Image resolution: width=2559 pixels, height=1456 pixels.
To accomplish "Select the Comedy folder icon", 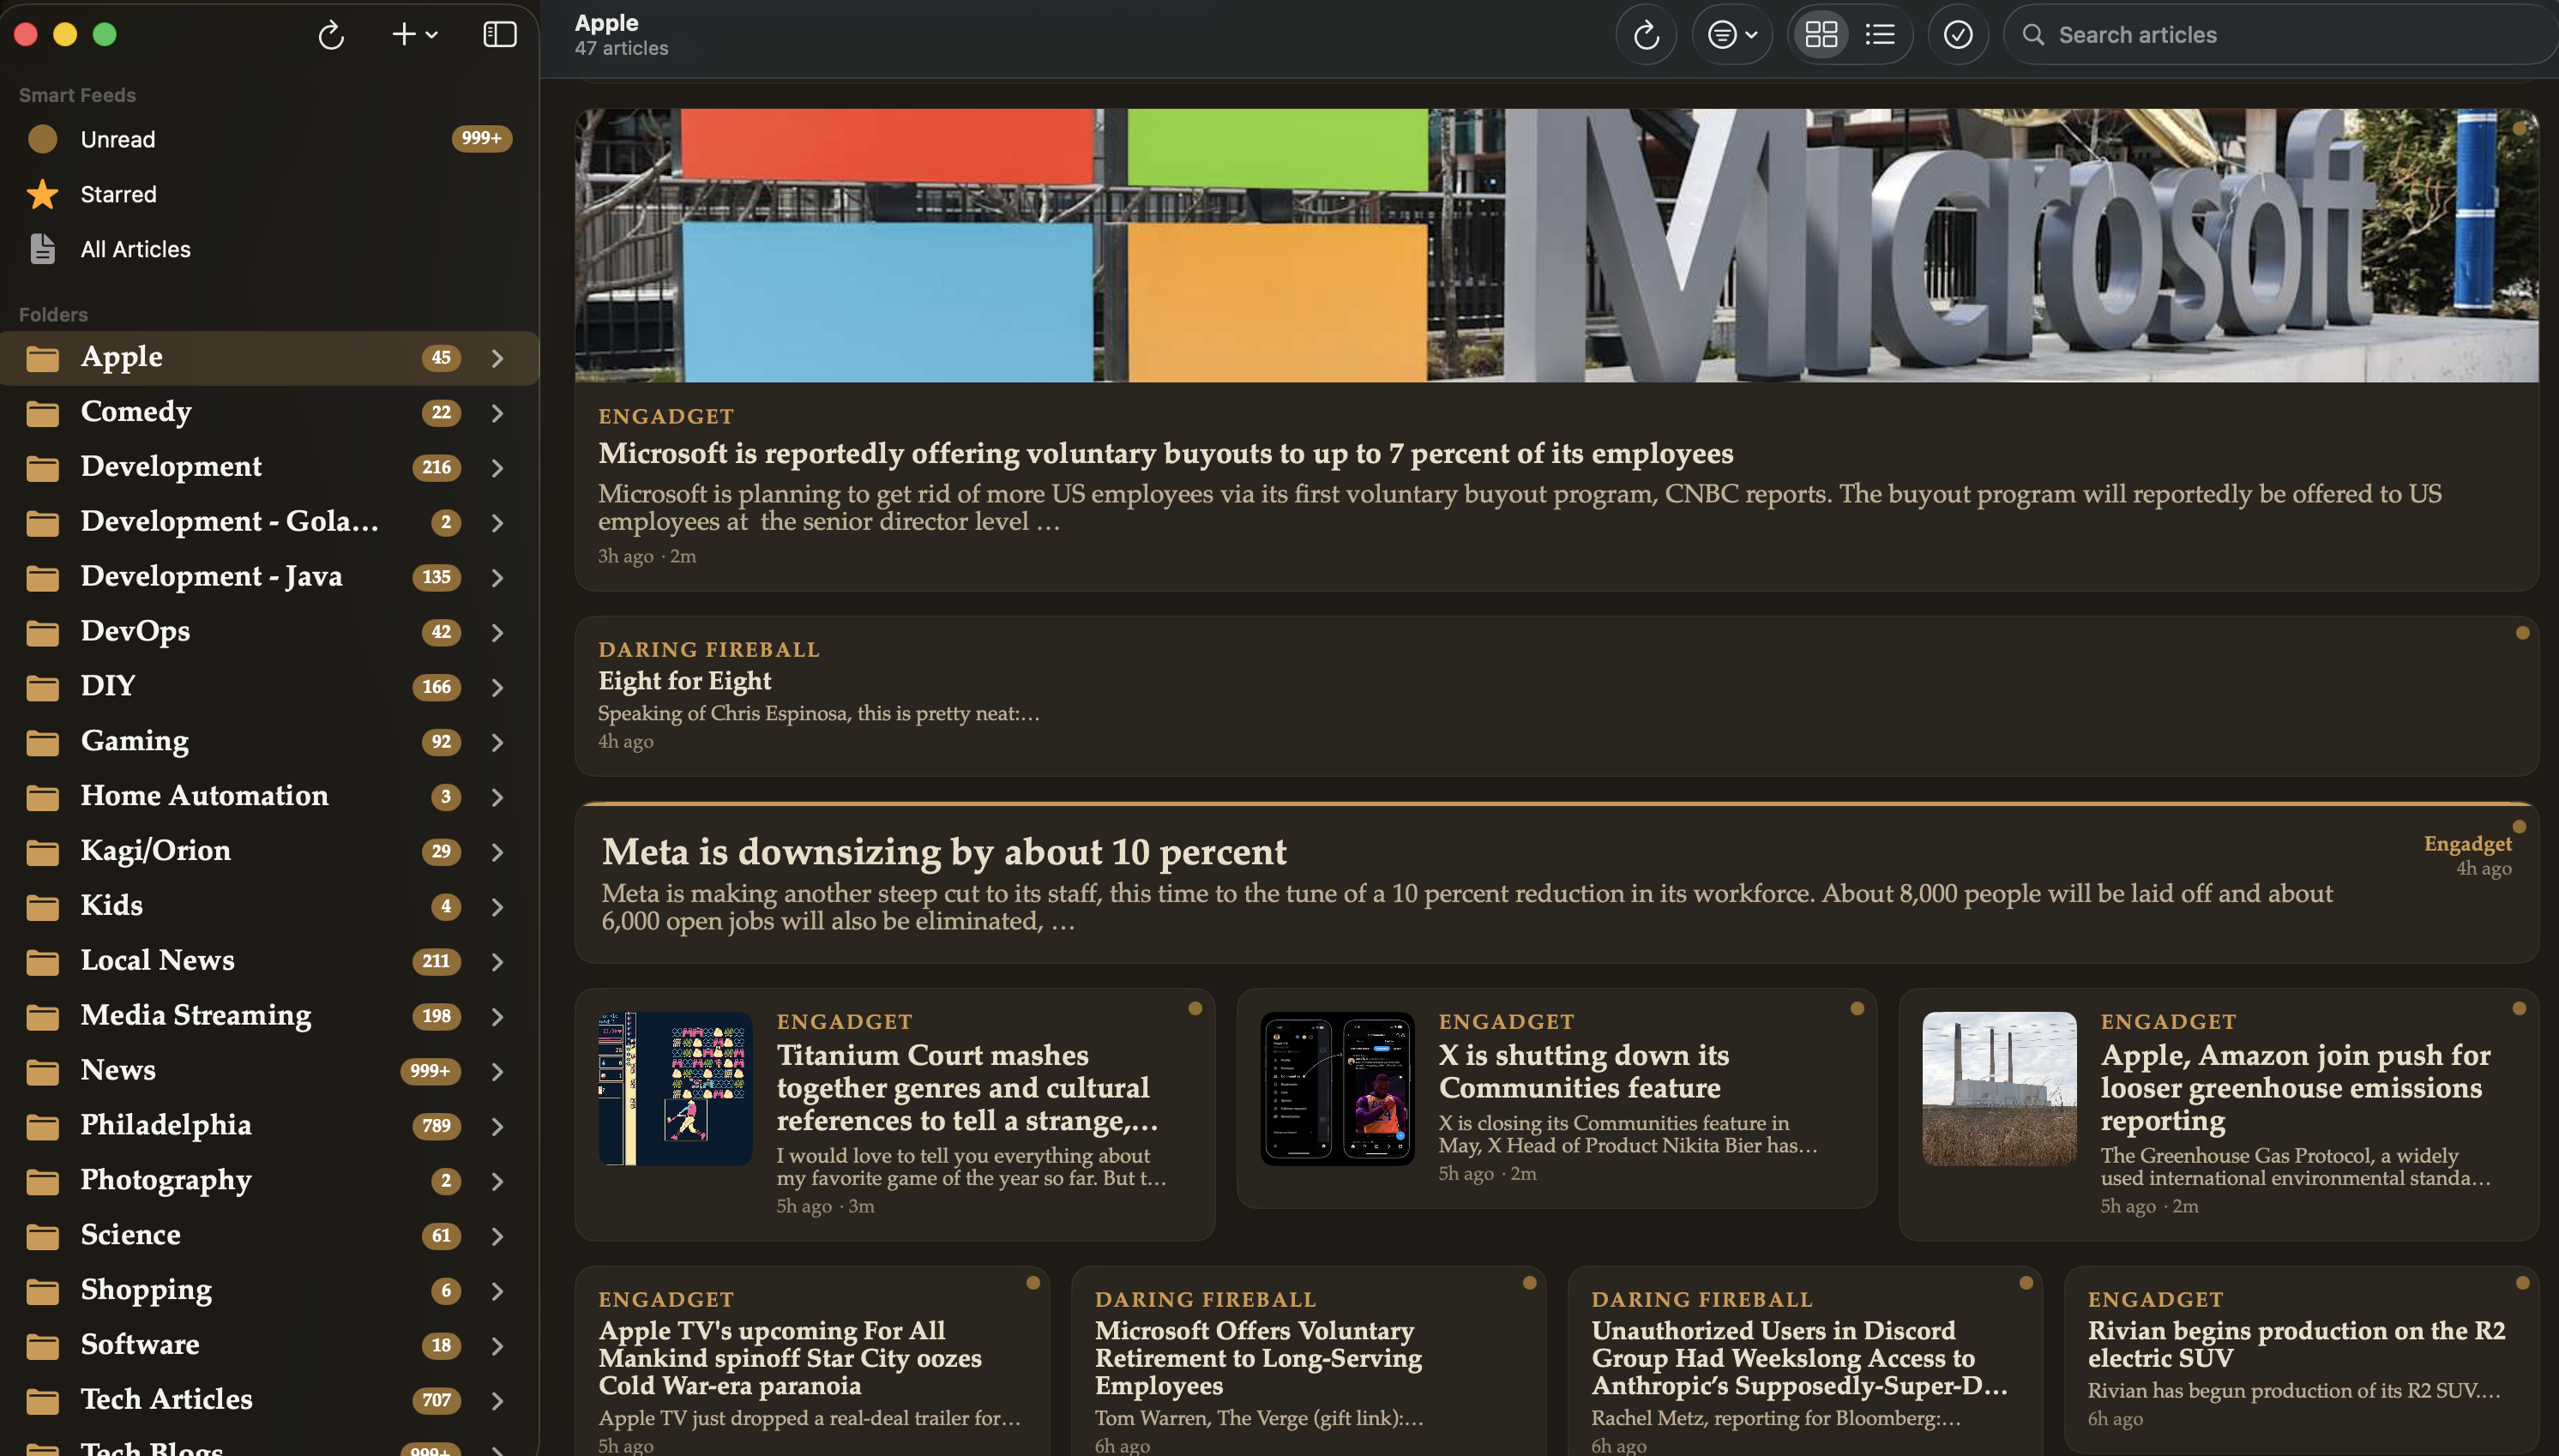I will (42, 413).
